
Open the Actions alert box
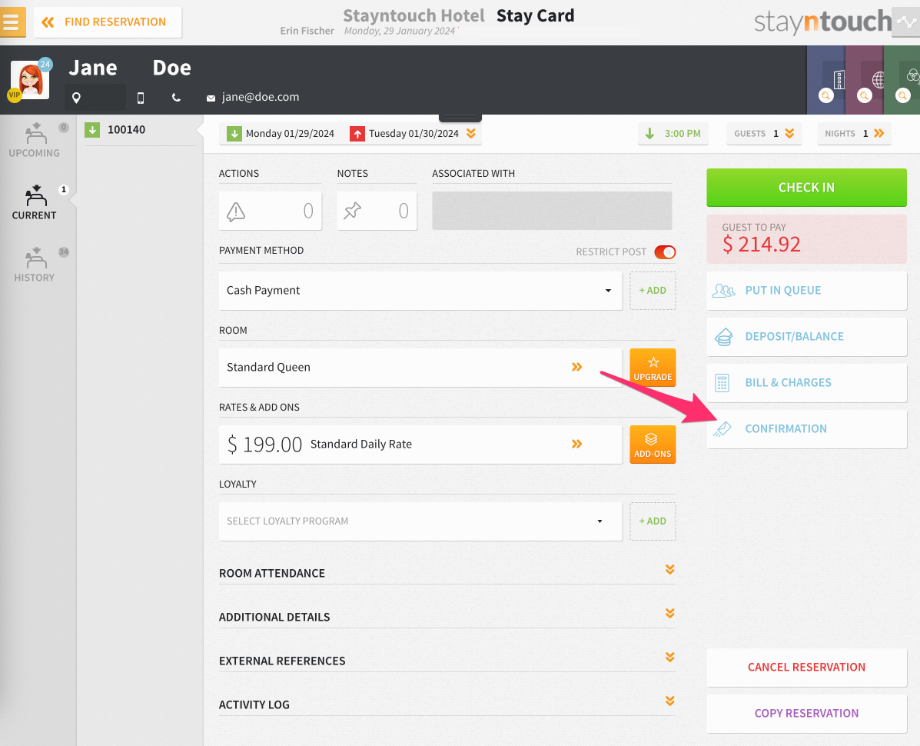[270, 211]
